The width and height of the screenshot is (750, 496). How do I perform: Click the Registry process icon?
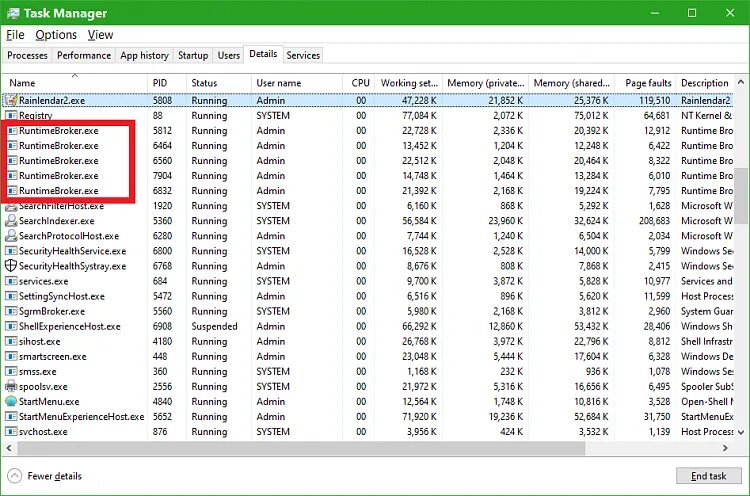pyautogui.click(x=11, y=115)
